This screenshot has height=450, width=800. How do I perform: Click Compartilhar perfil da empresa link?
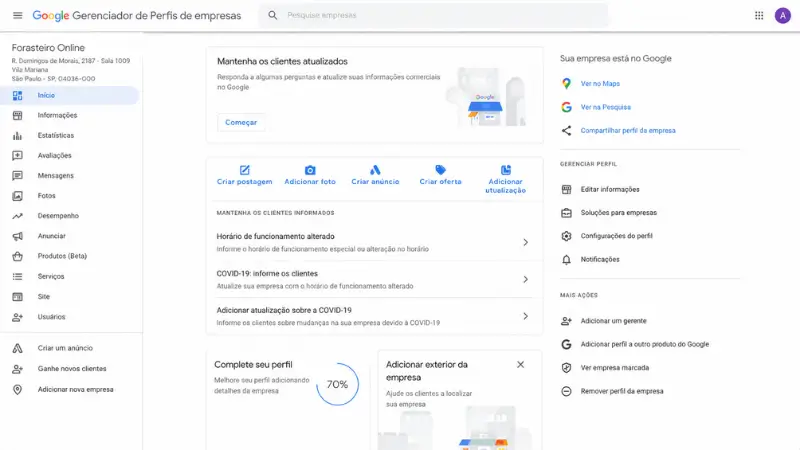(x=628, y=131)
